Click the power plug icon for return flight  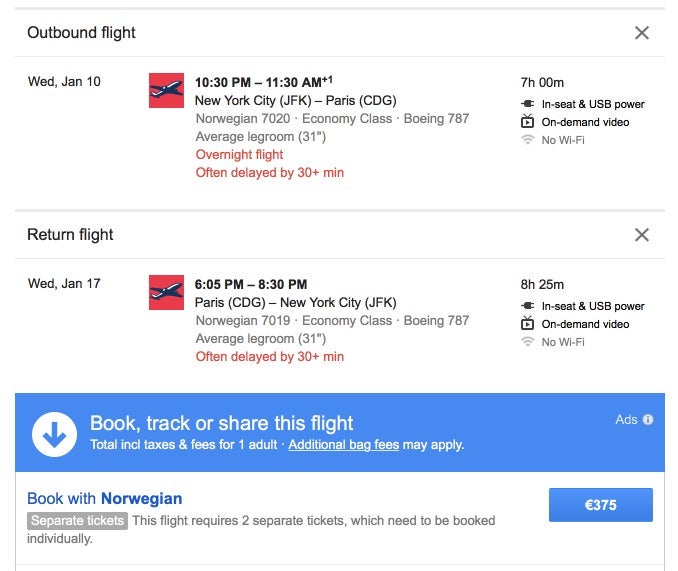pyautogui.click(x=528, y=306)
